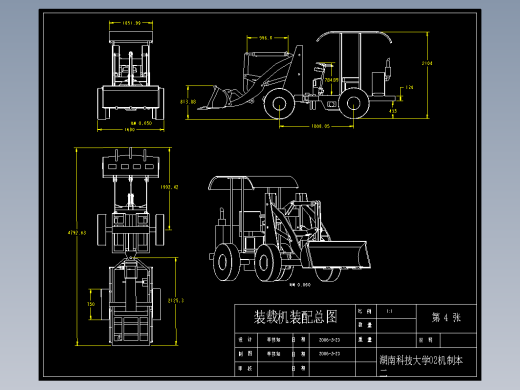Select the 2104 overall height dimension

427,63
